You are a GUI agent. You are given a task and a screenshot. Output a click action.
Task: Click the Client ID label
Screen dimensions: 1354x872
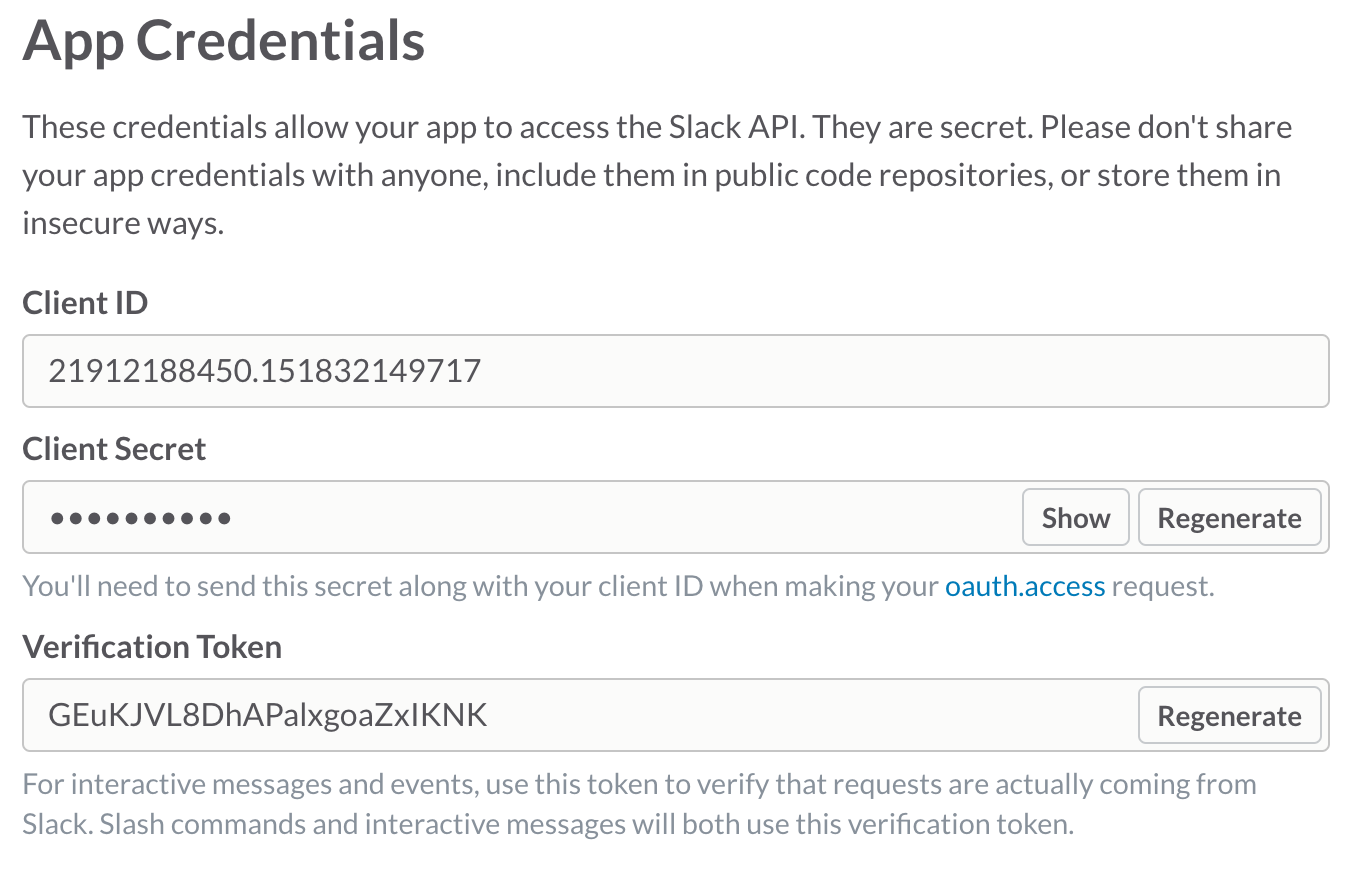tap(85, 302)
